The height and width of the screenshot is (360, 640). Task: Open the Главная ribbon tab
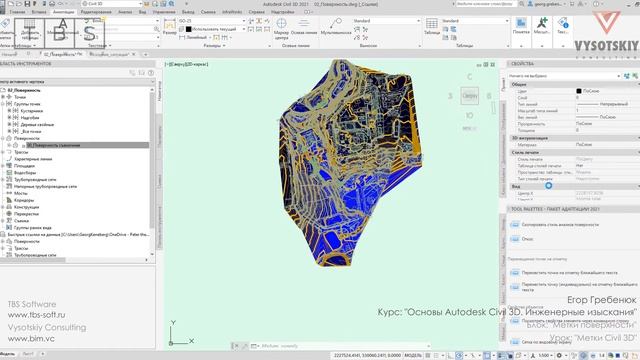tap(17, 12)
